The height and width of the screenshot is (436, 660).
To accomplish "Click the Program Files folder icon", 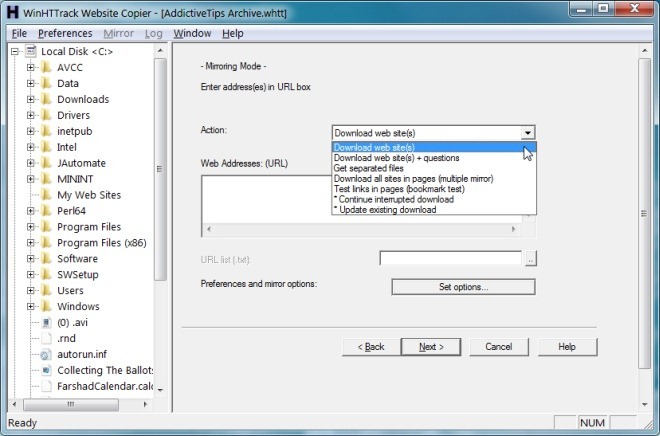I will click(46, 227).
